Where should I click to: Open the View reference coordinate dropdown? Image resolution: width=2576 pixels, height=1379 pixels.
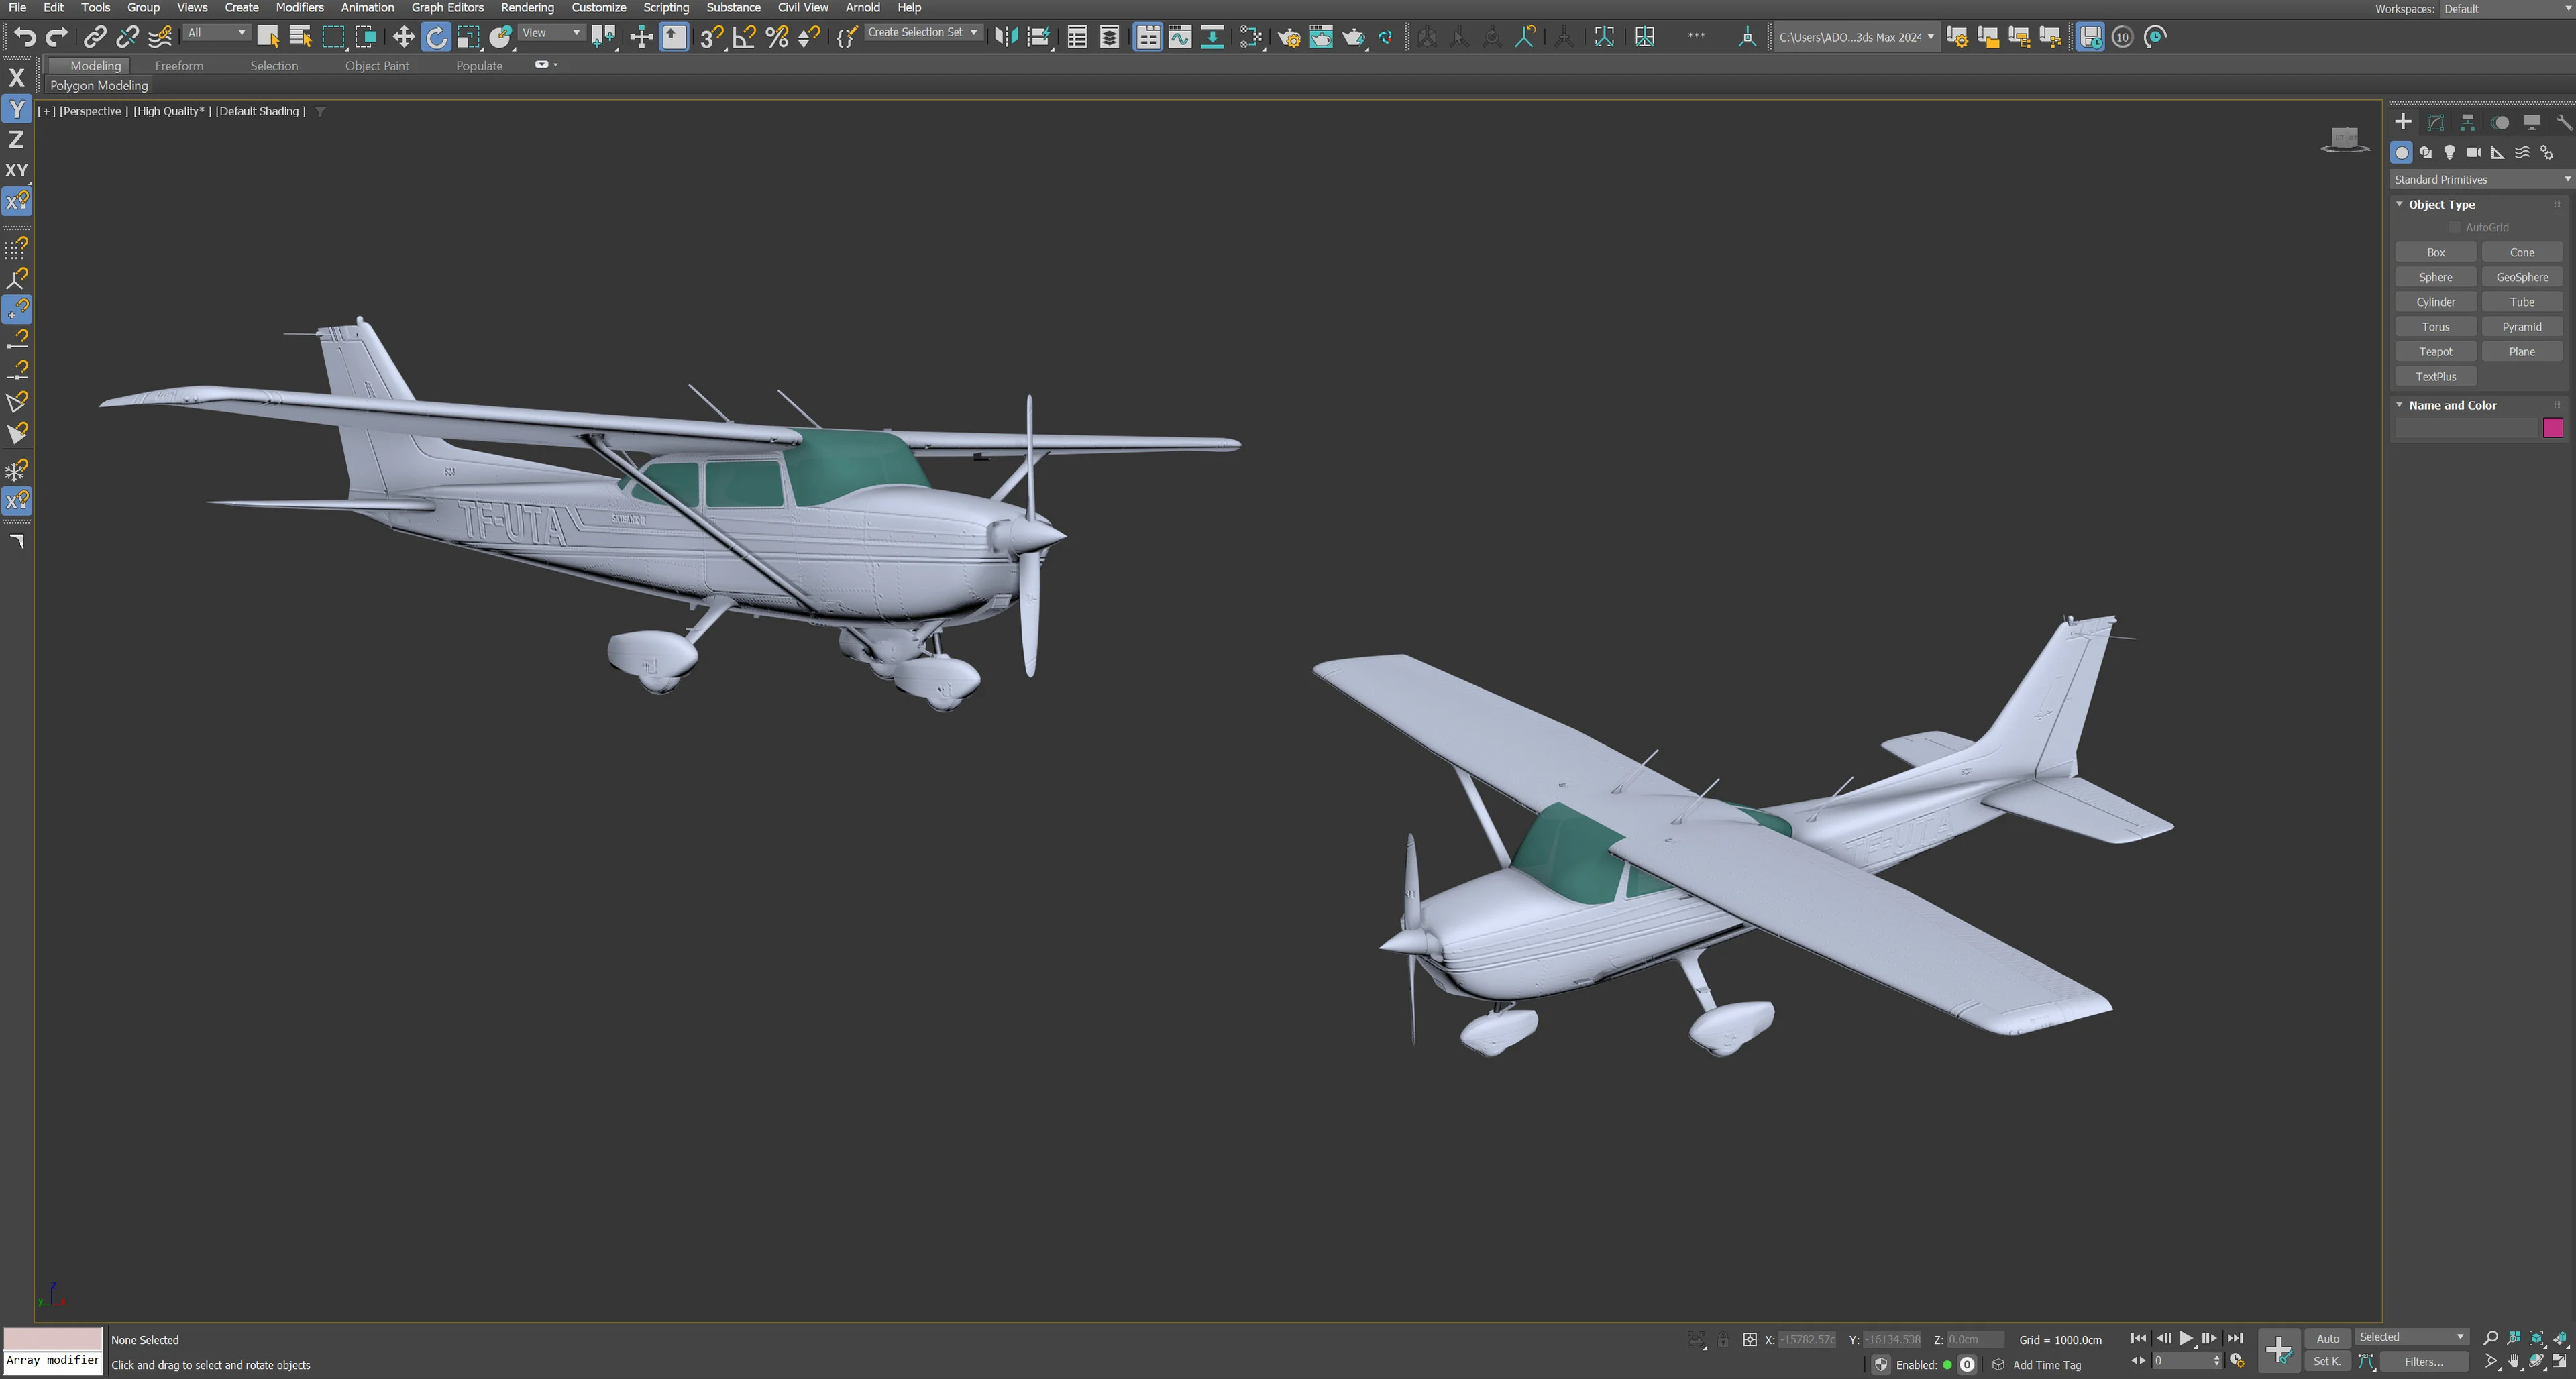point(551,33)
